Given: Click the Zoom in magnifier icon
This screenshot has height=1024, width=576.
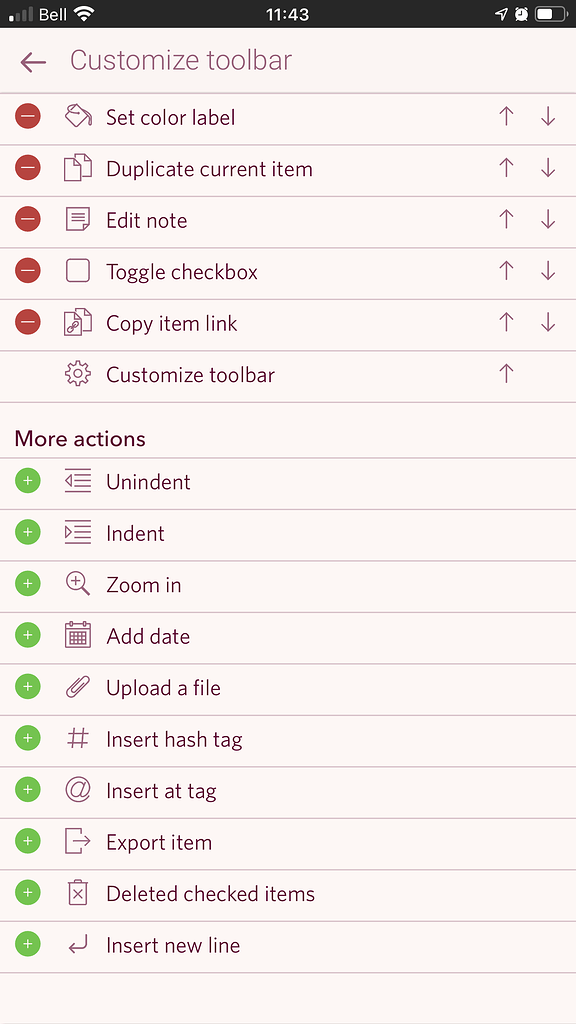Looking at the screenshot, I should point(78,584).
